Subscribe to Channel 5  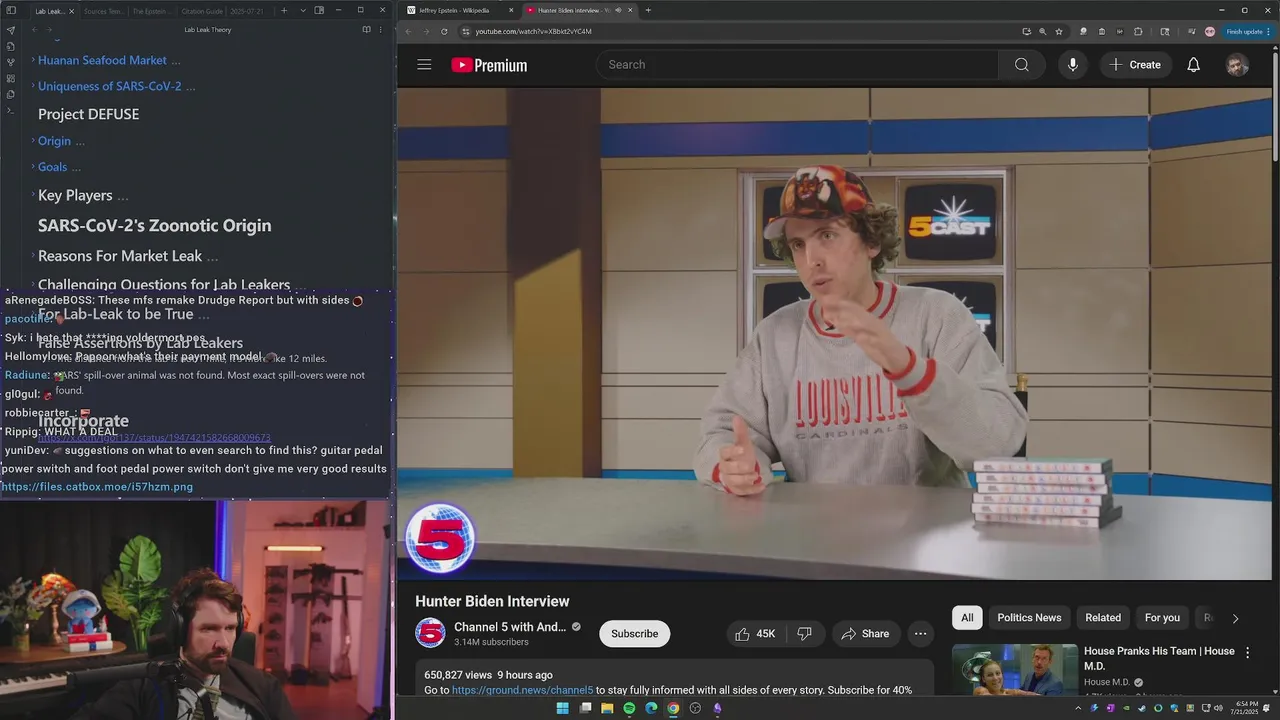[x=634, y=634]
